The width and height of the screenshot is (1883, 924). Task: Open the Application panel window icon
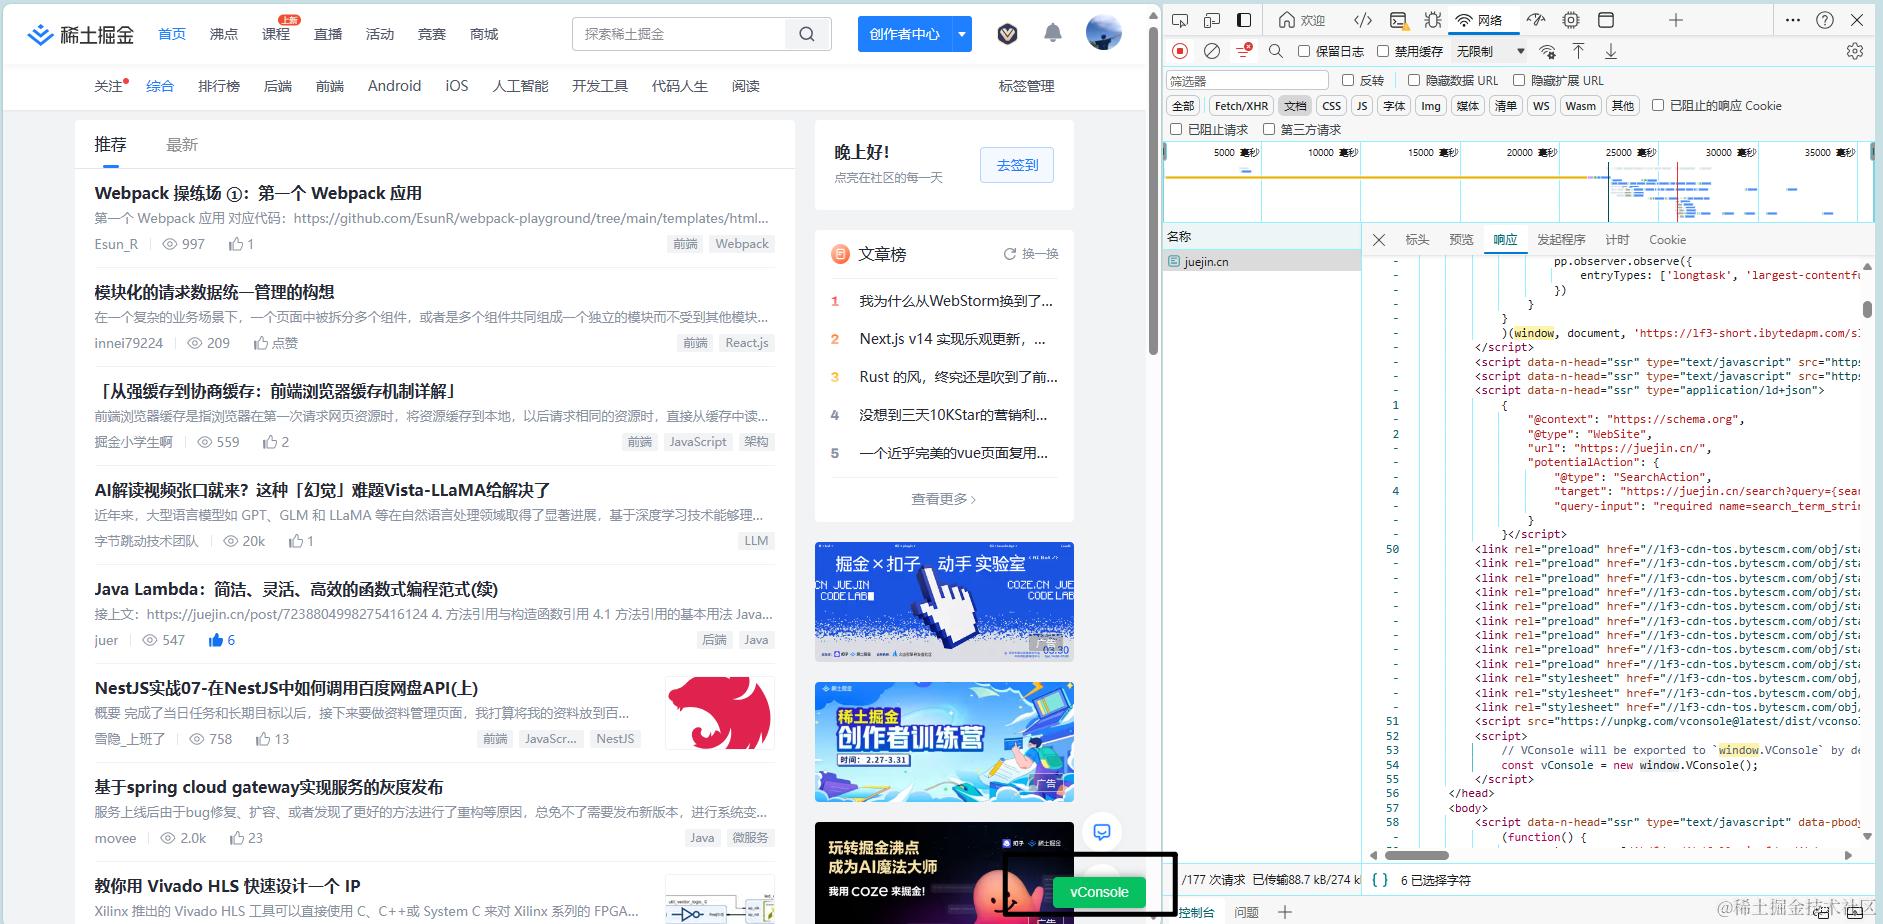pos(1606,20)
